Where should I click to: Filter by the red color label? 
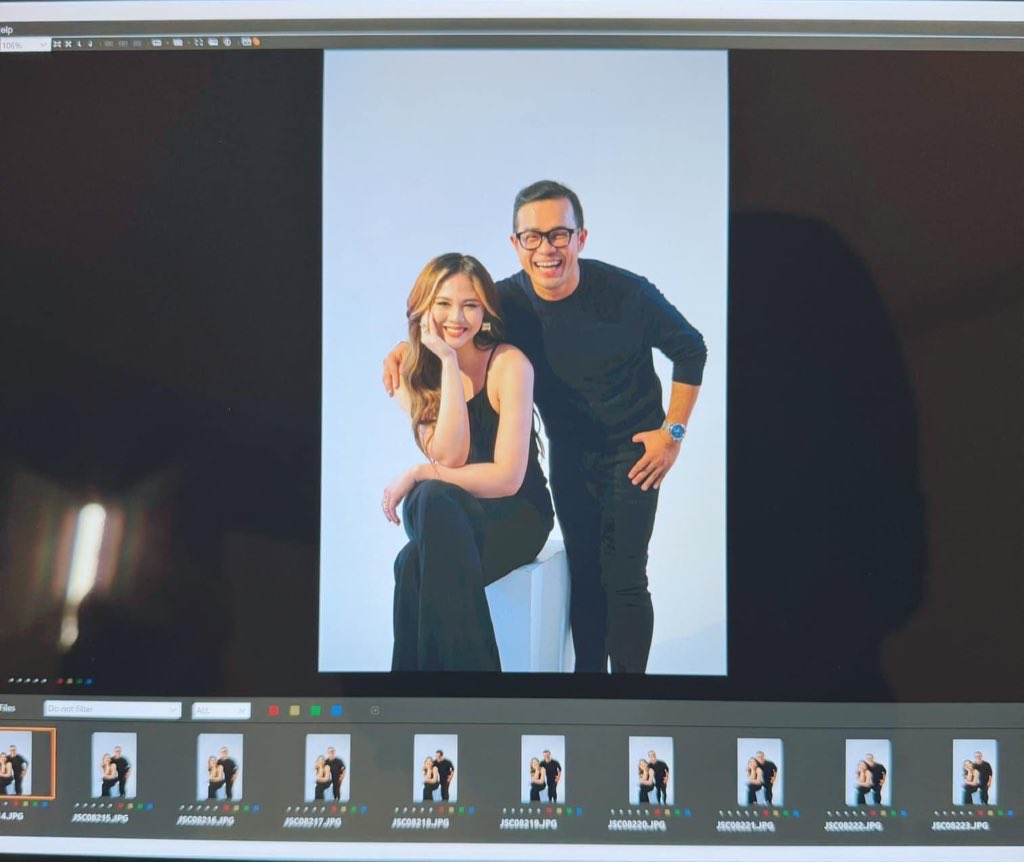coord(274,710)
